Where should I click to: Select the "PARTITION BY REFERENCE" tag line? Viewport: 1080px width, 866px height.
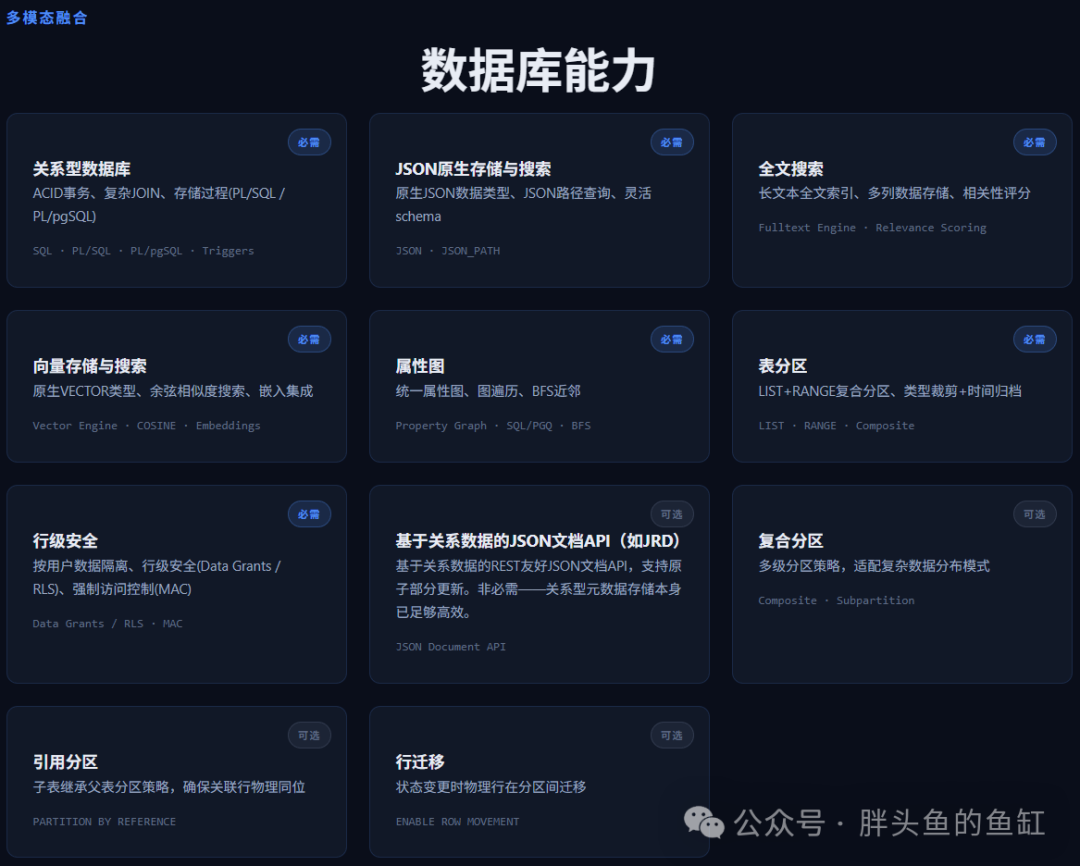coord(104,822)
